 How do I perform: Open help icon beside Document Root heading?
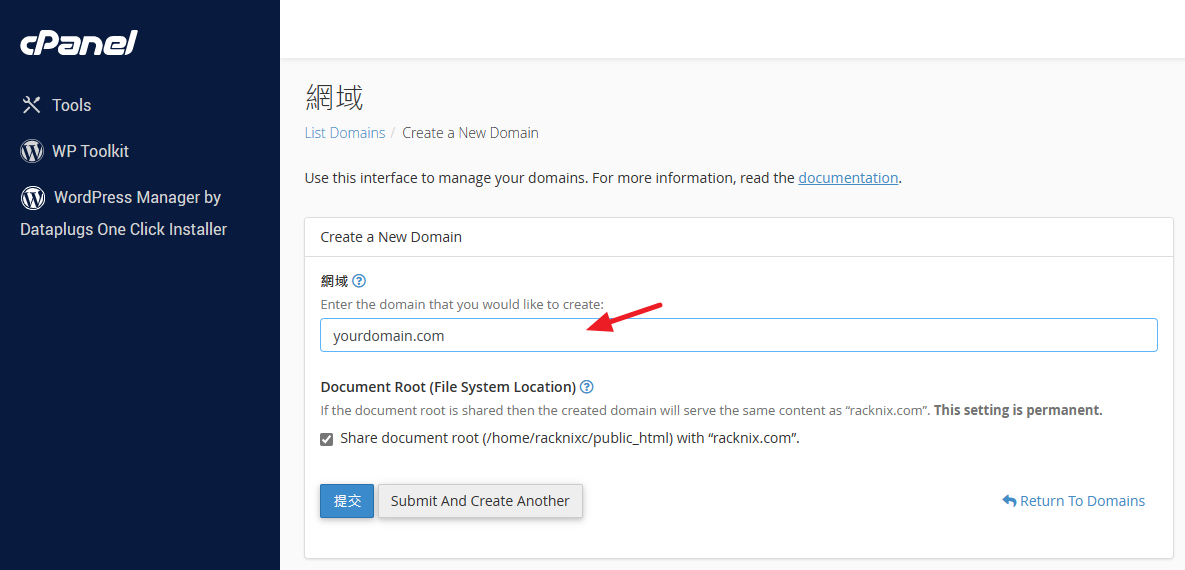(x=587, y=387)
